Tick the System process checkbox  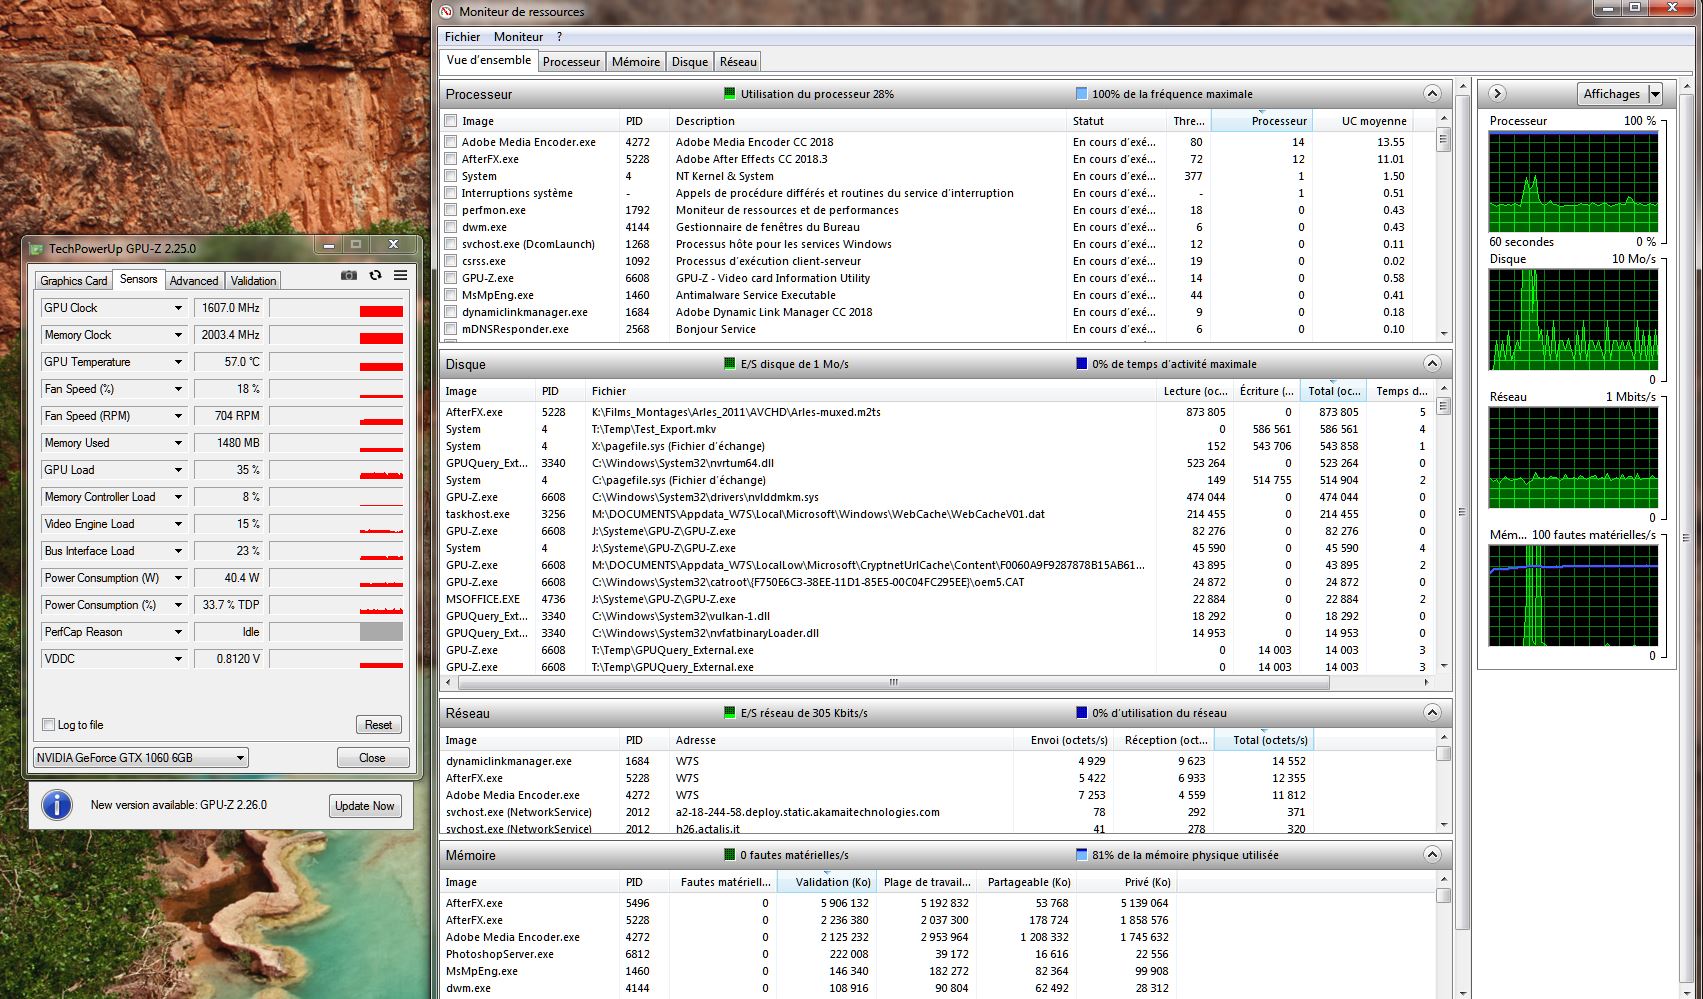[451, 176]
